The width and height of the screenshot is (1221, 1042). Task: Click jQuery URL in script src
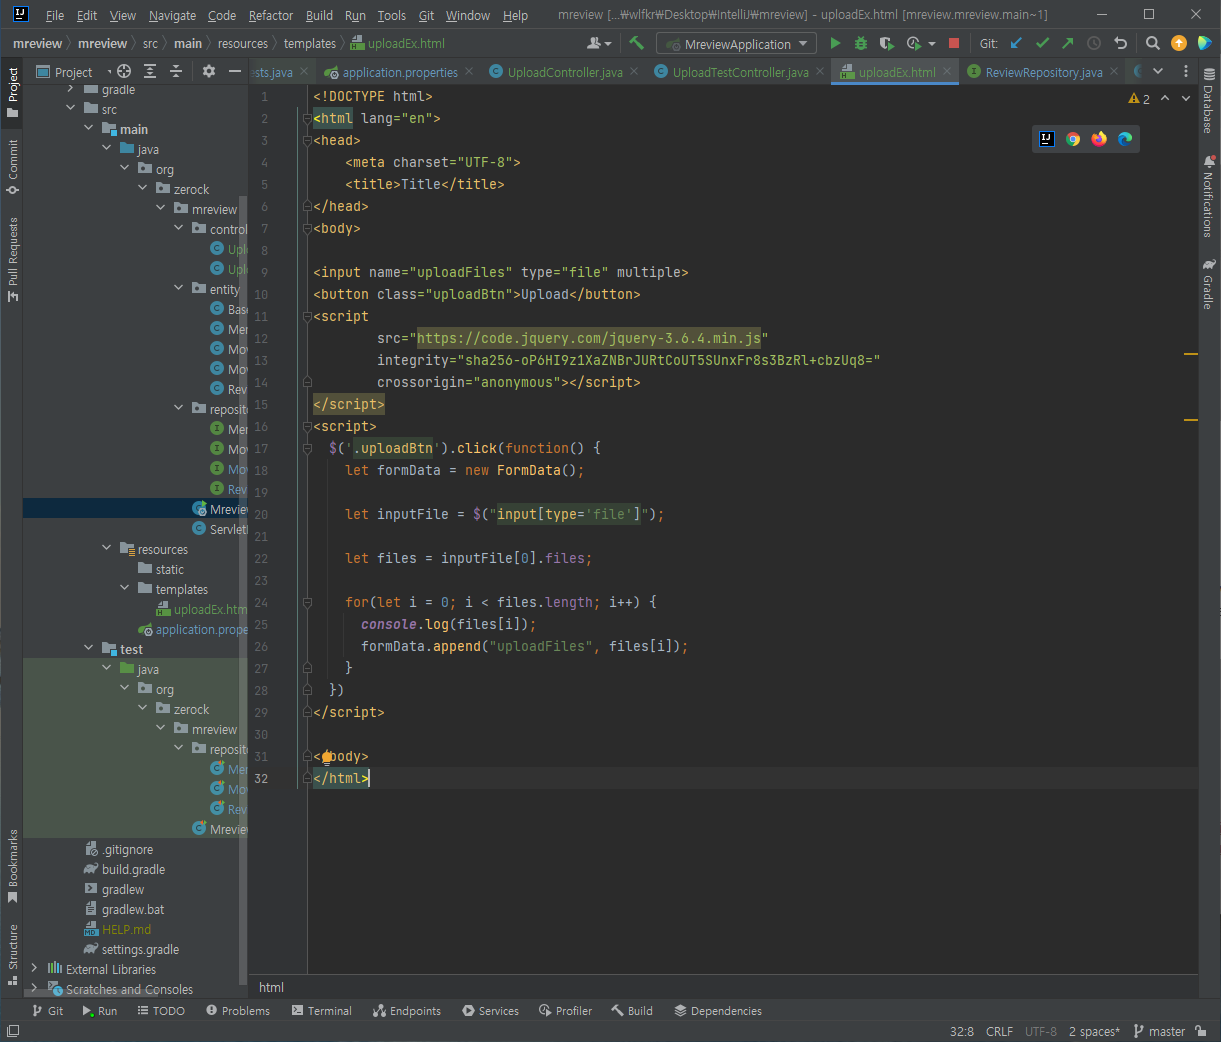tap(588, 338)
